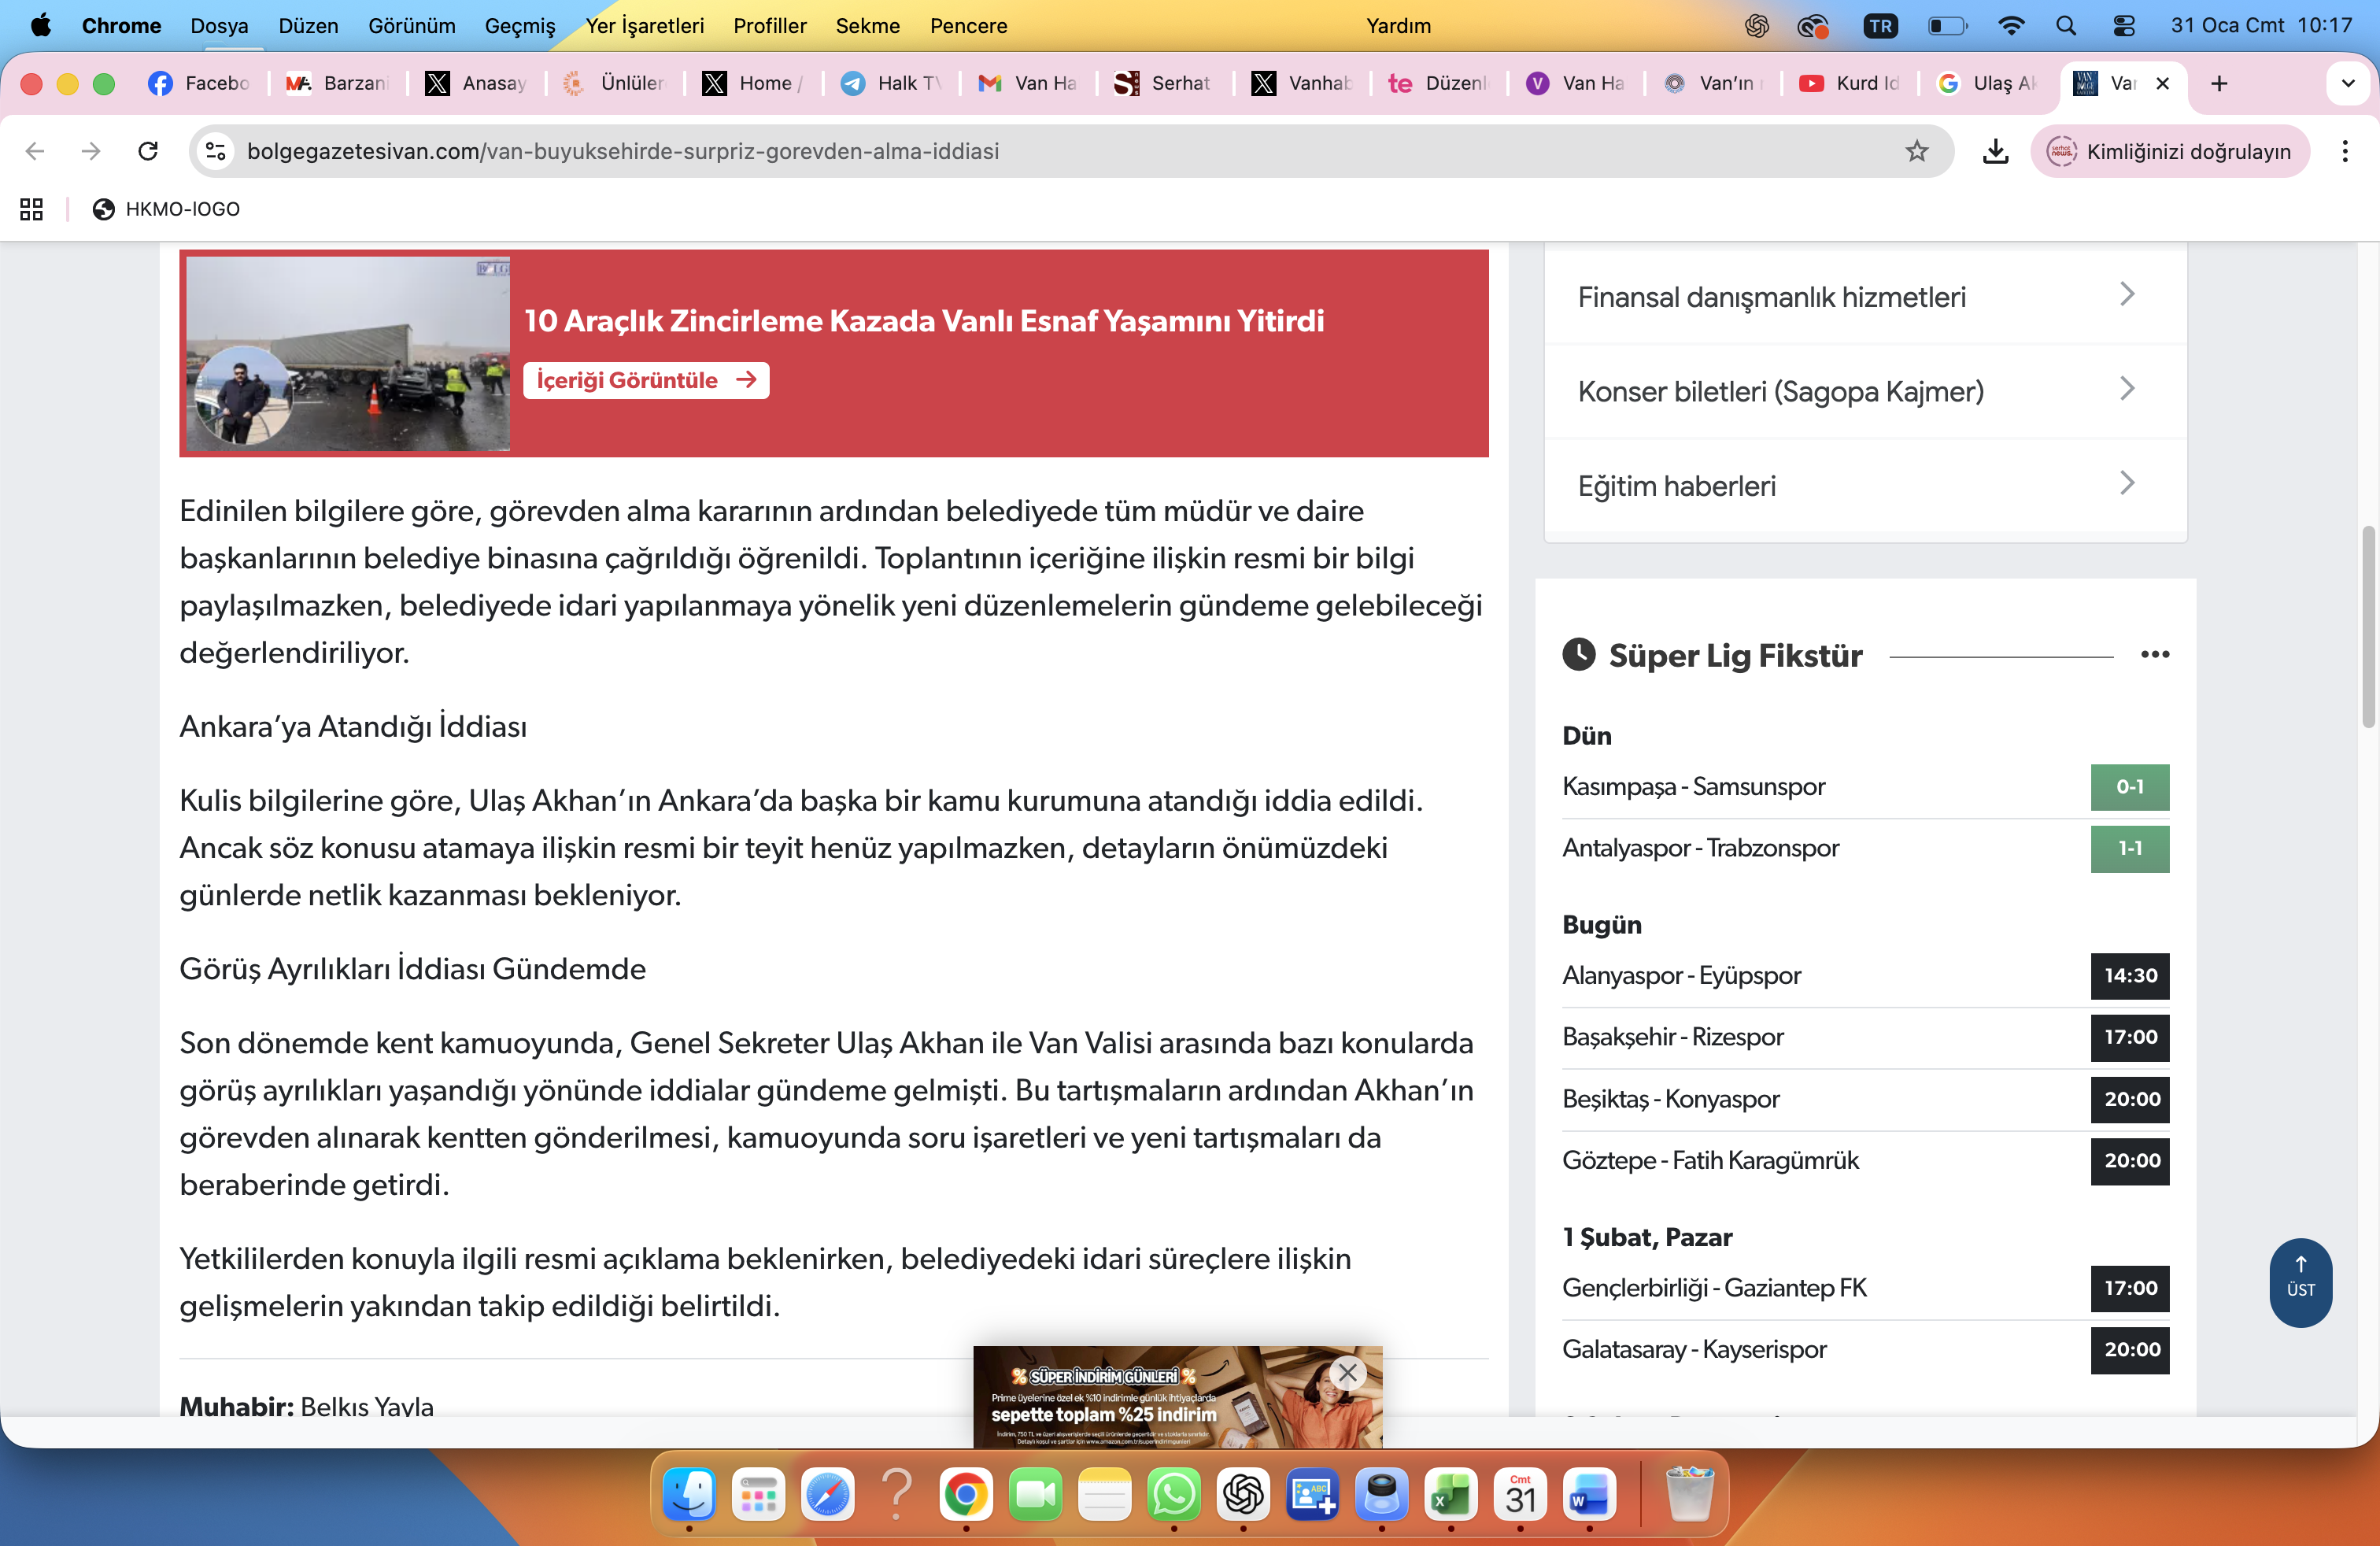The width and height of the screenshot is (2380, 1546).
Task: Open Word from the Dock
Action: [x=1589, y=1495]
